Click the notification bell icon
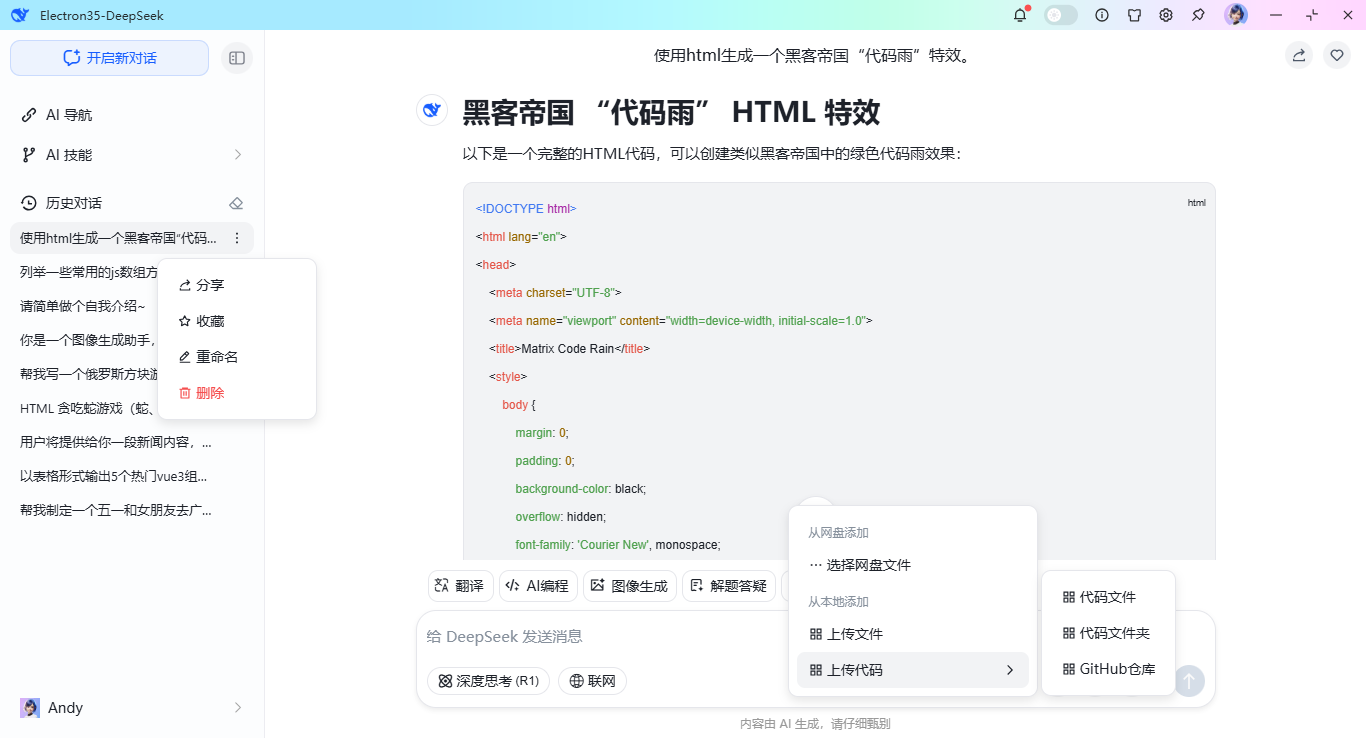Screen dimensions: 1366x738 (x=1018, y=15)
